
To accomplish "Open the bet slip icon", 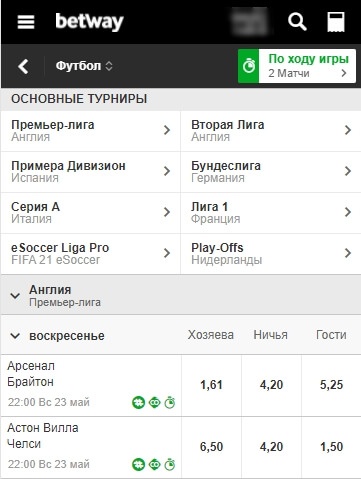I will click(x=336, y=22).
